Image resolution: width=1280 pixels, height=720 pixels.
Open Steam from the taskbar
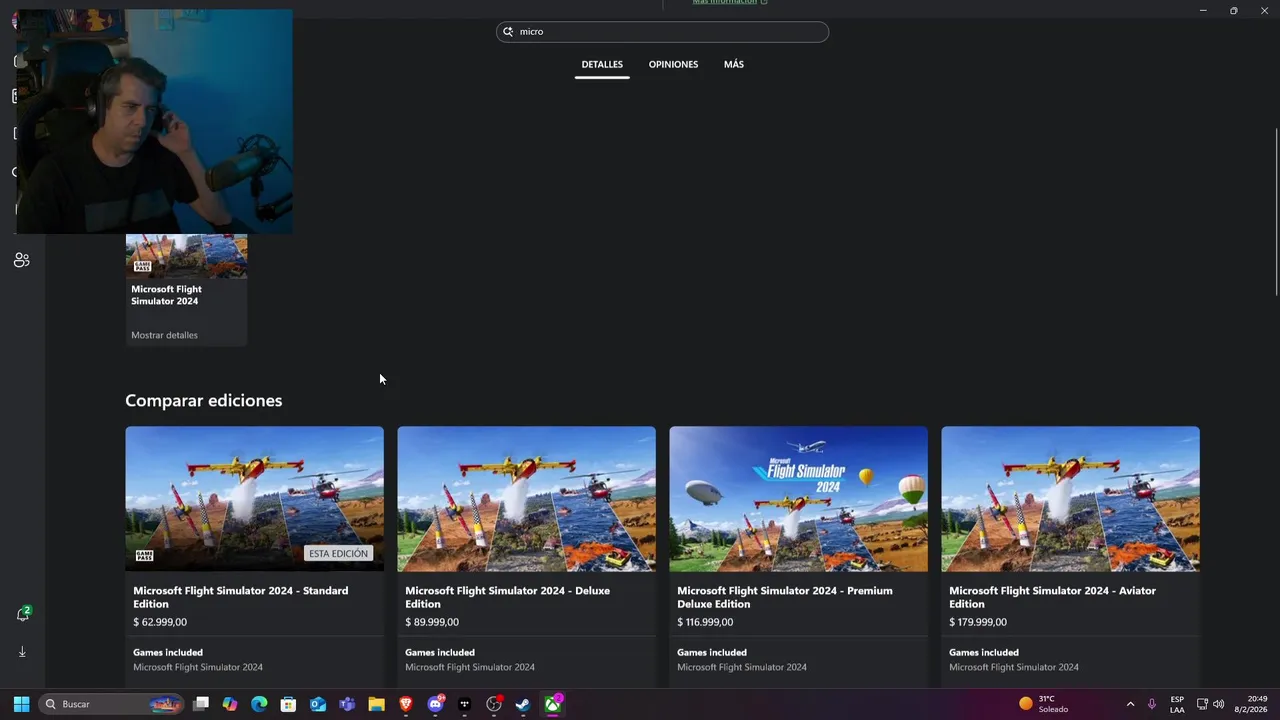tap(523, 704)
